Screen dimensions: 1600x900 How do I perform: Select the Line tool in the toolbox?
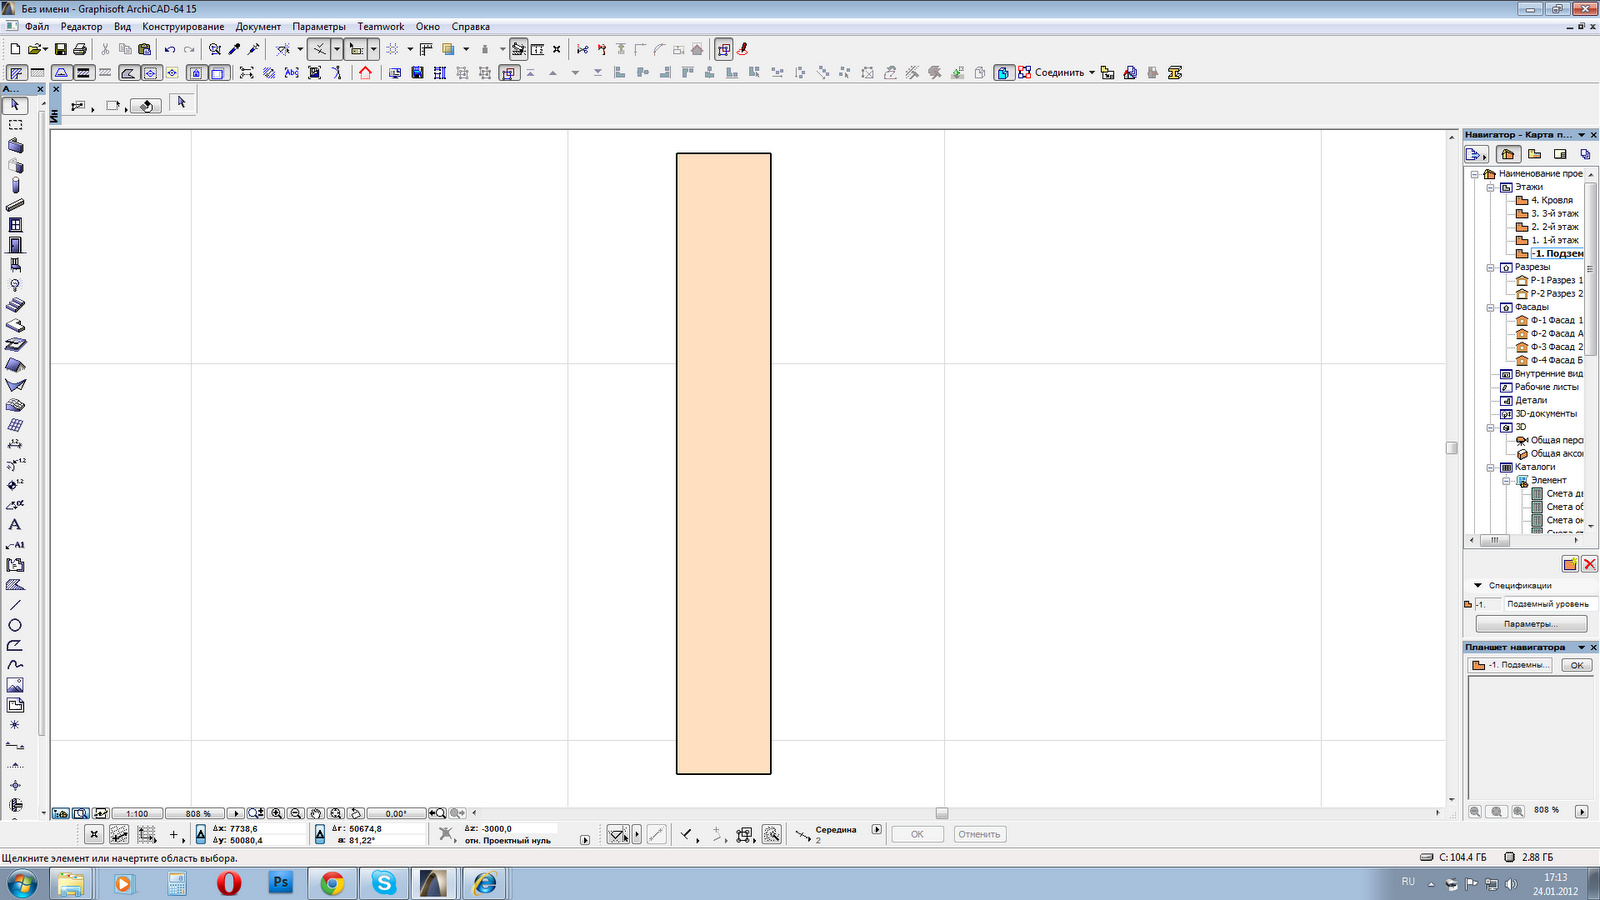15,605
